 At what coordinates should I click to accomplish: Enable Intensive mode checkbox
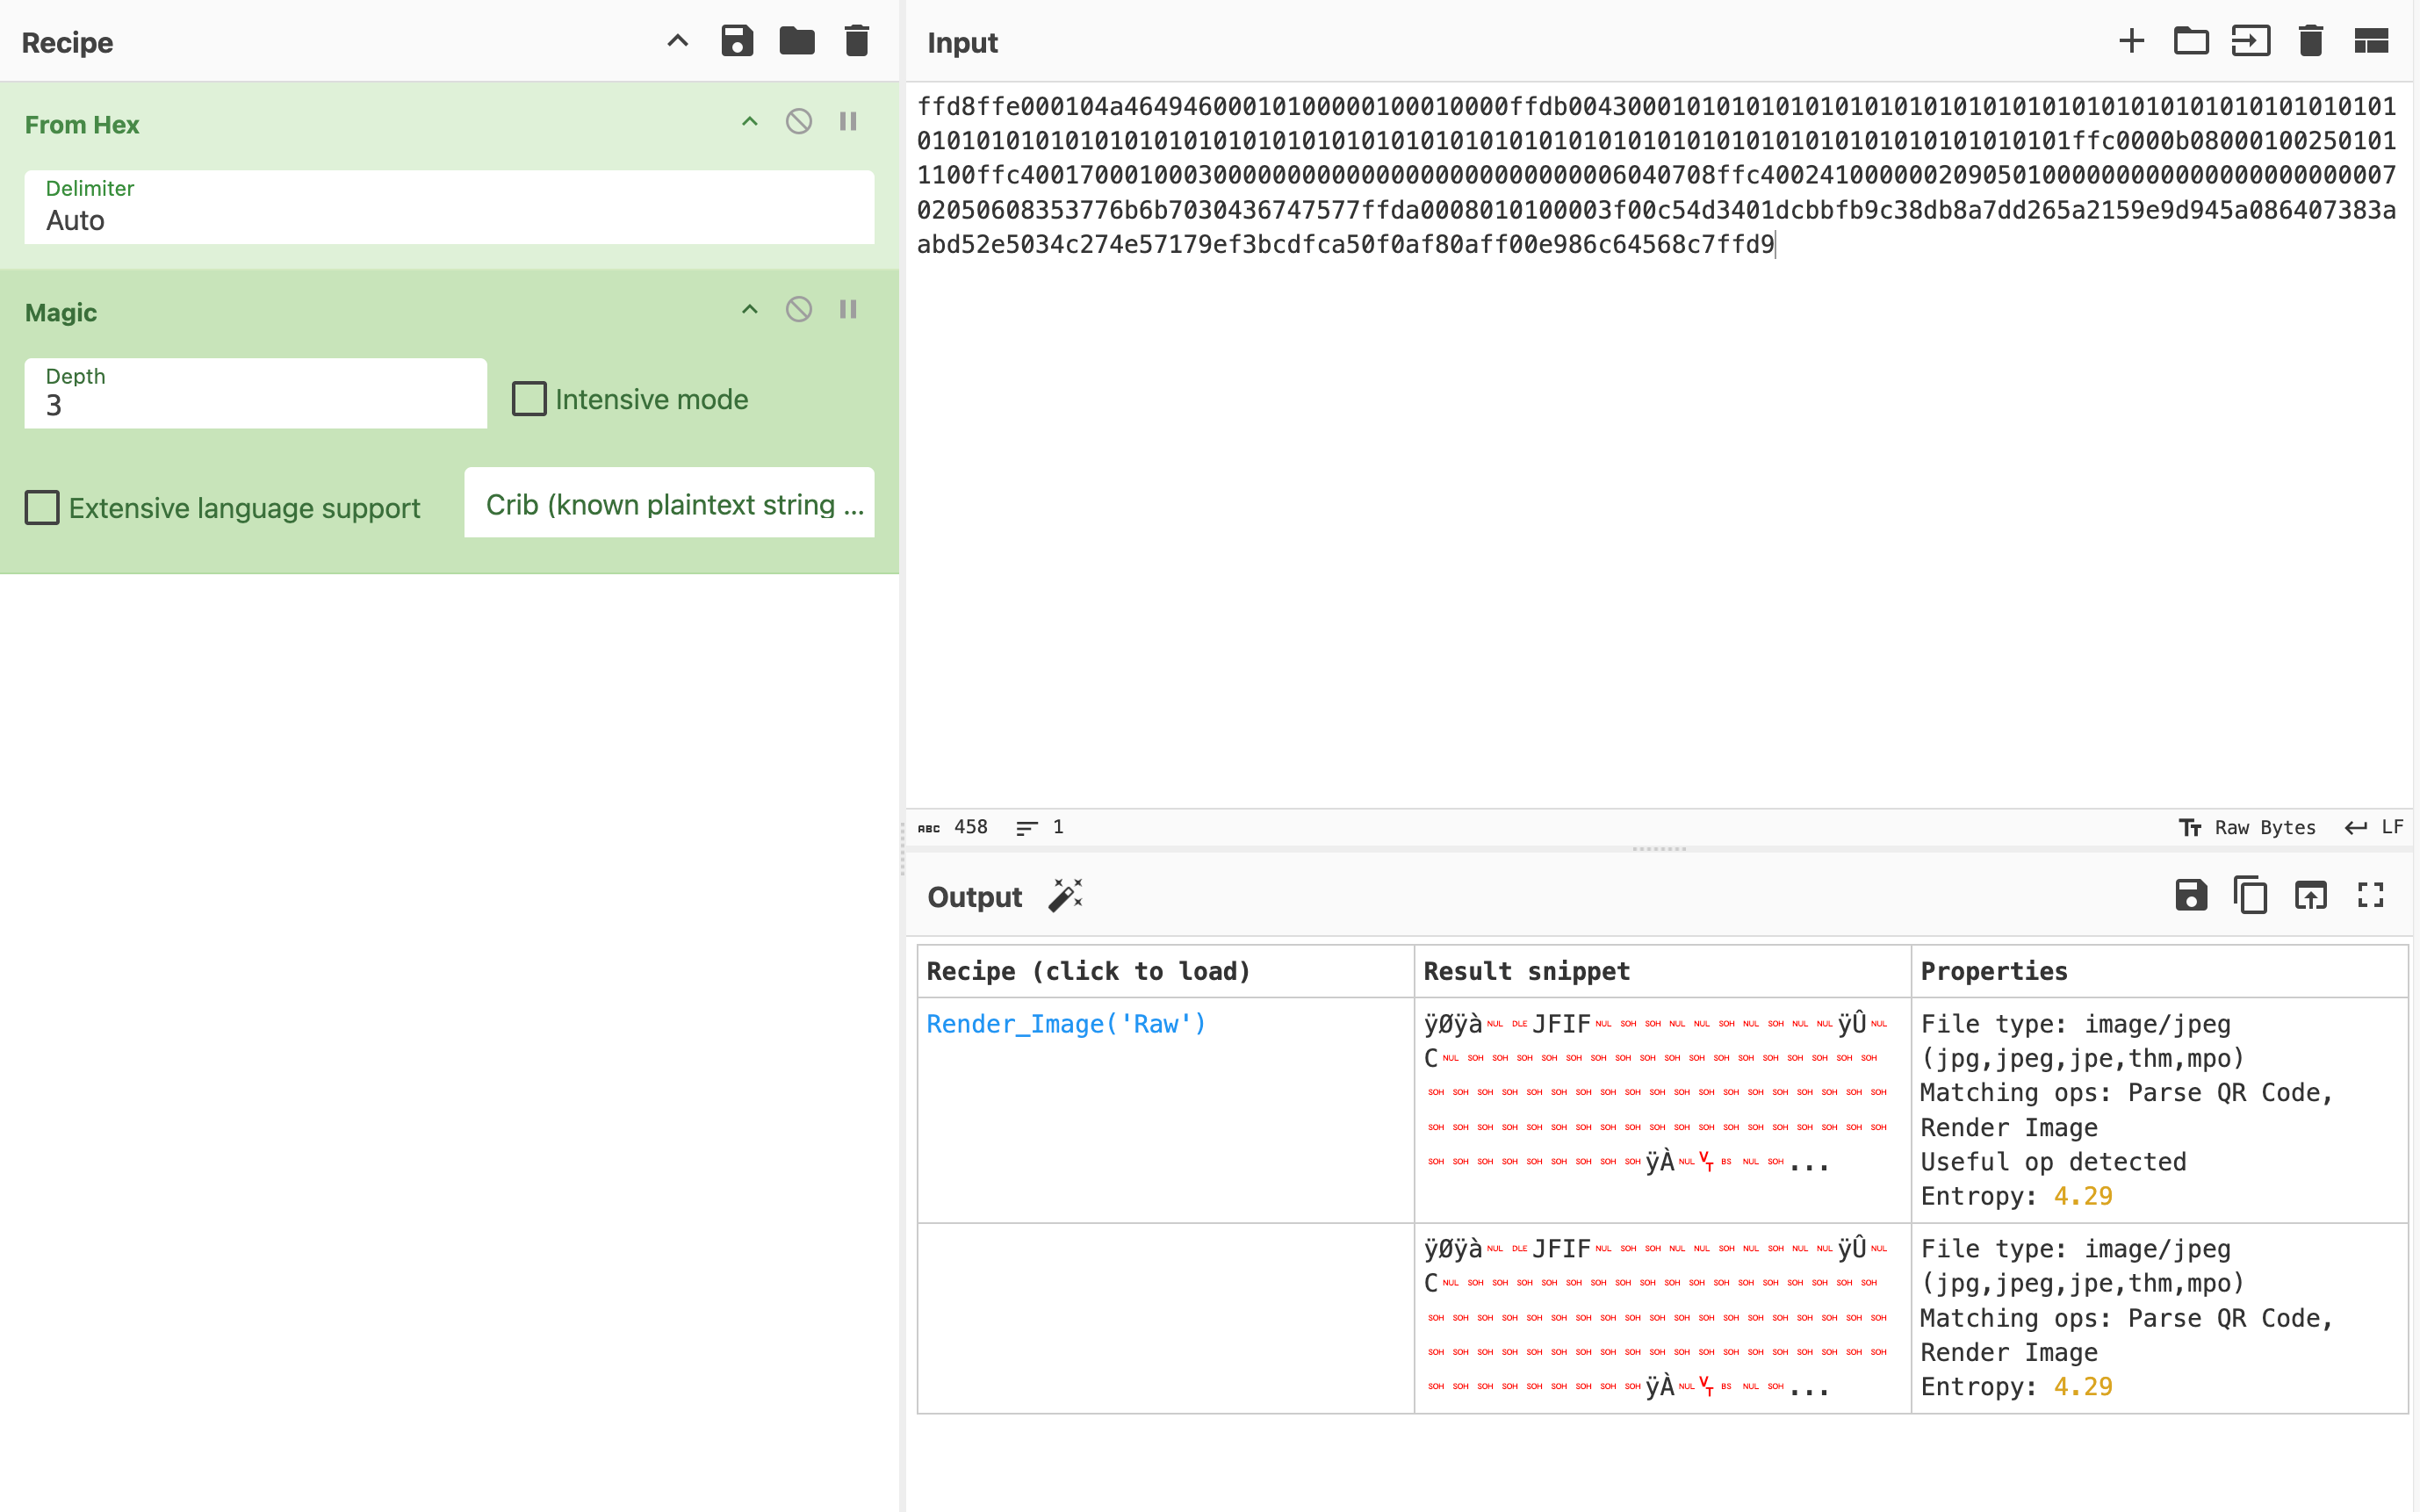[x=529, y=399]
